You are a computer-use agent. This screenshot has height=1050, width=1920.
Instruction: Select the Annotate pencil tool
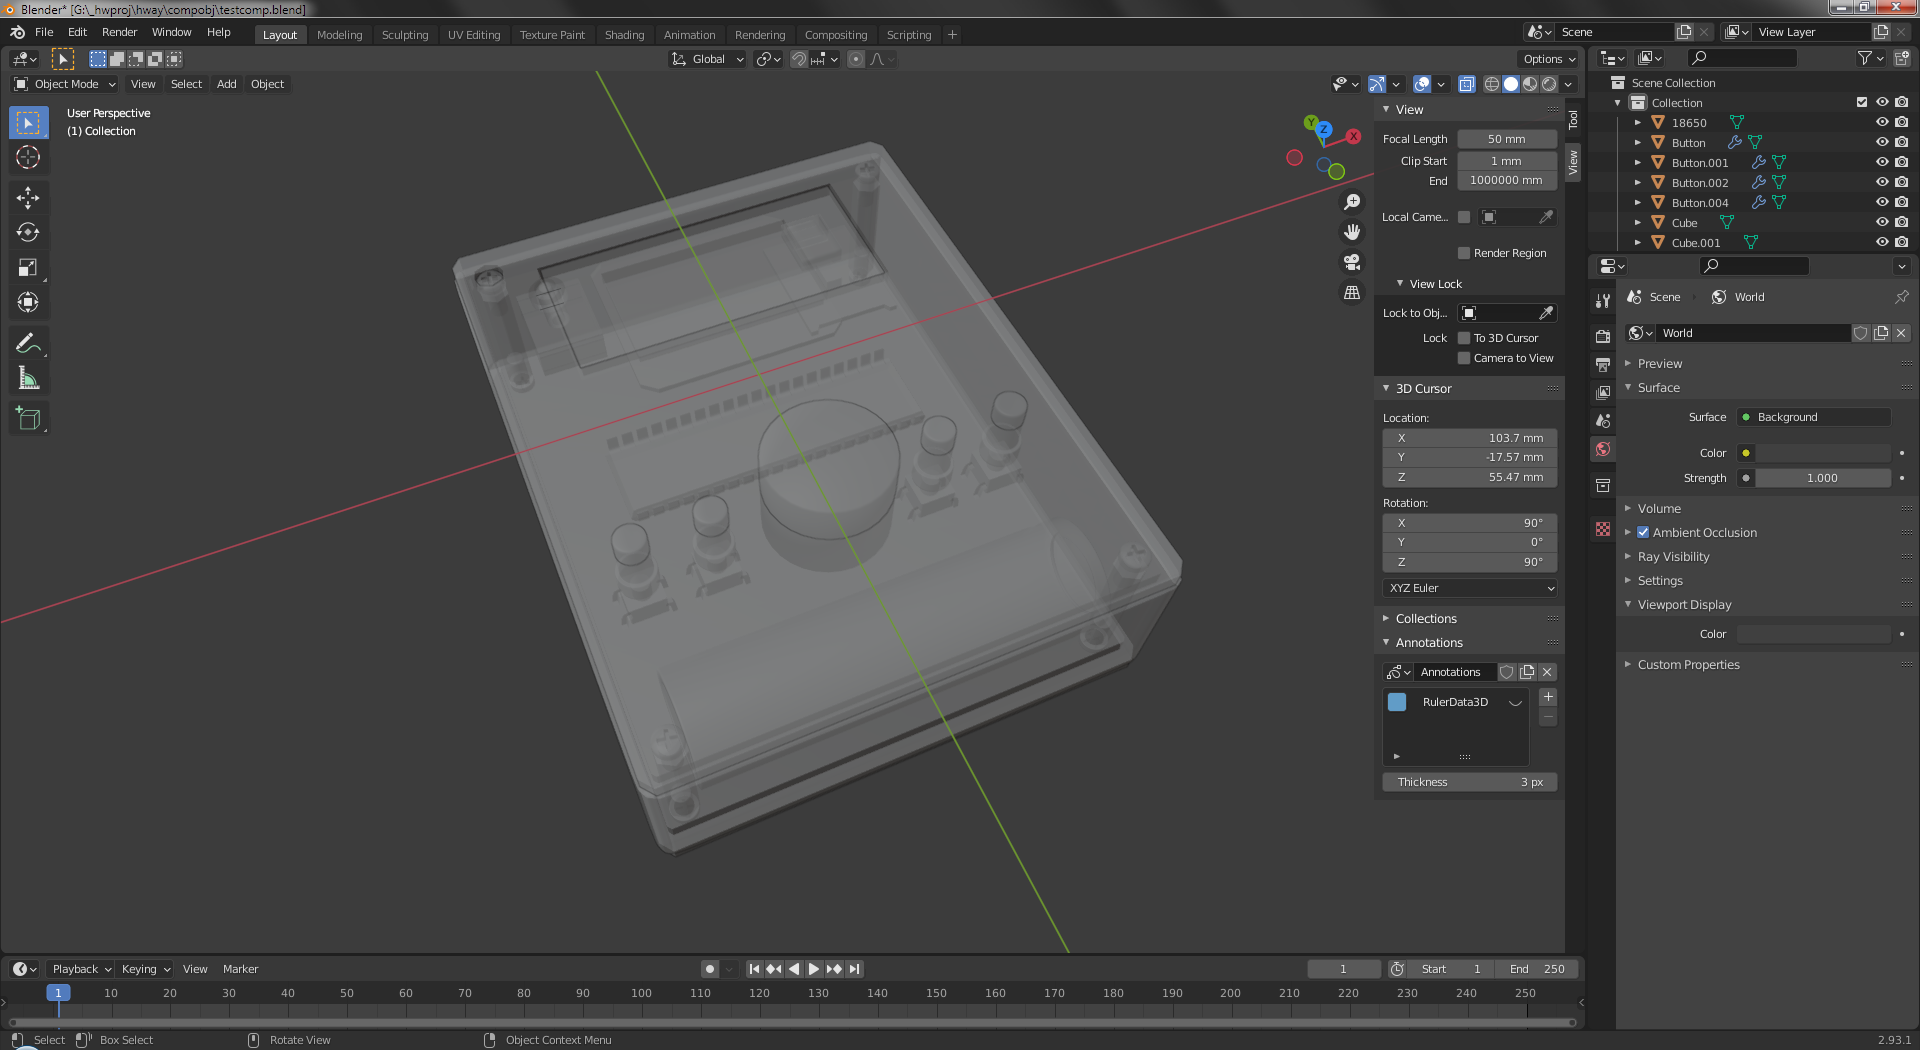[28, 344]
